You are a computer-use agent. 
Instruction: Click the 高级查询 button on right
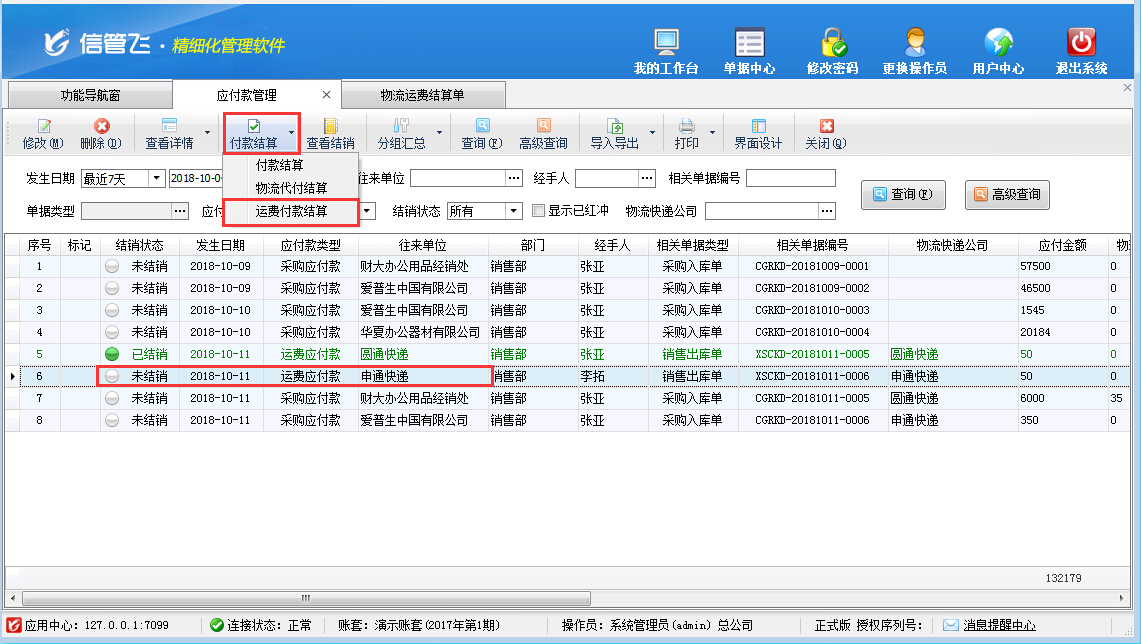1007,195
